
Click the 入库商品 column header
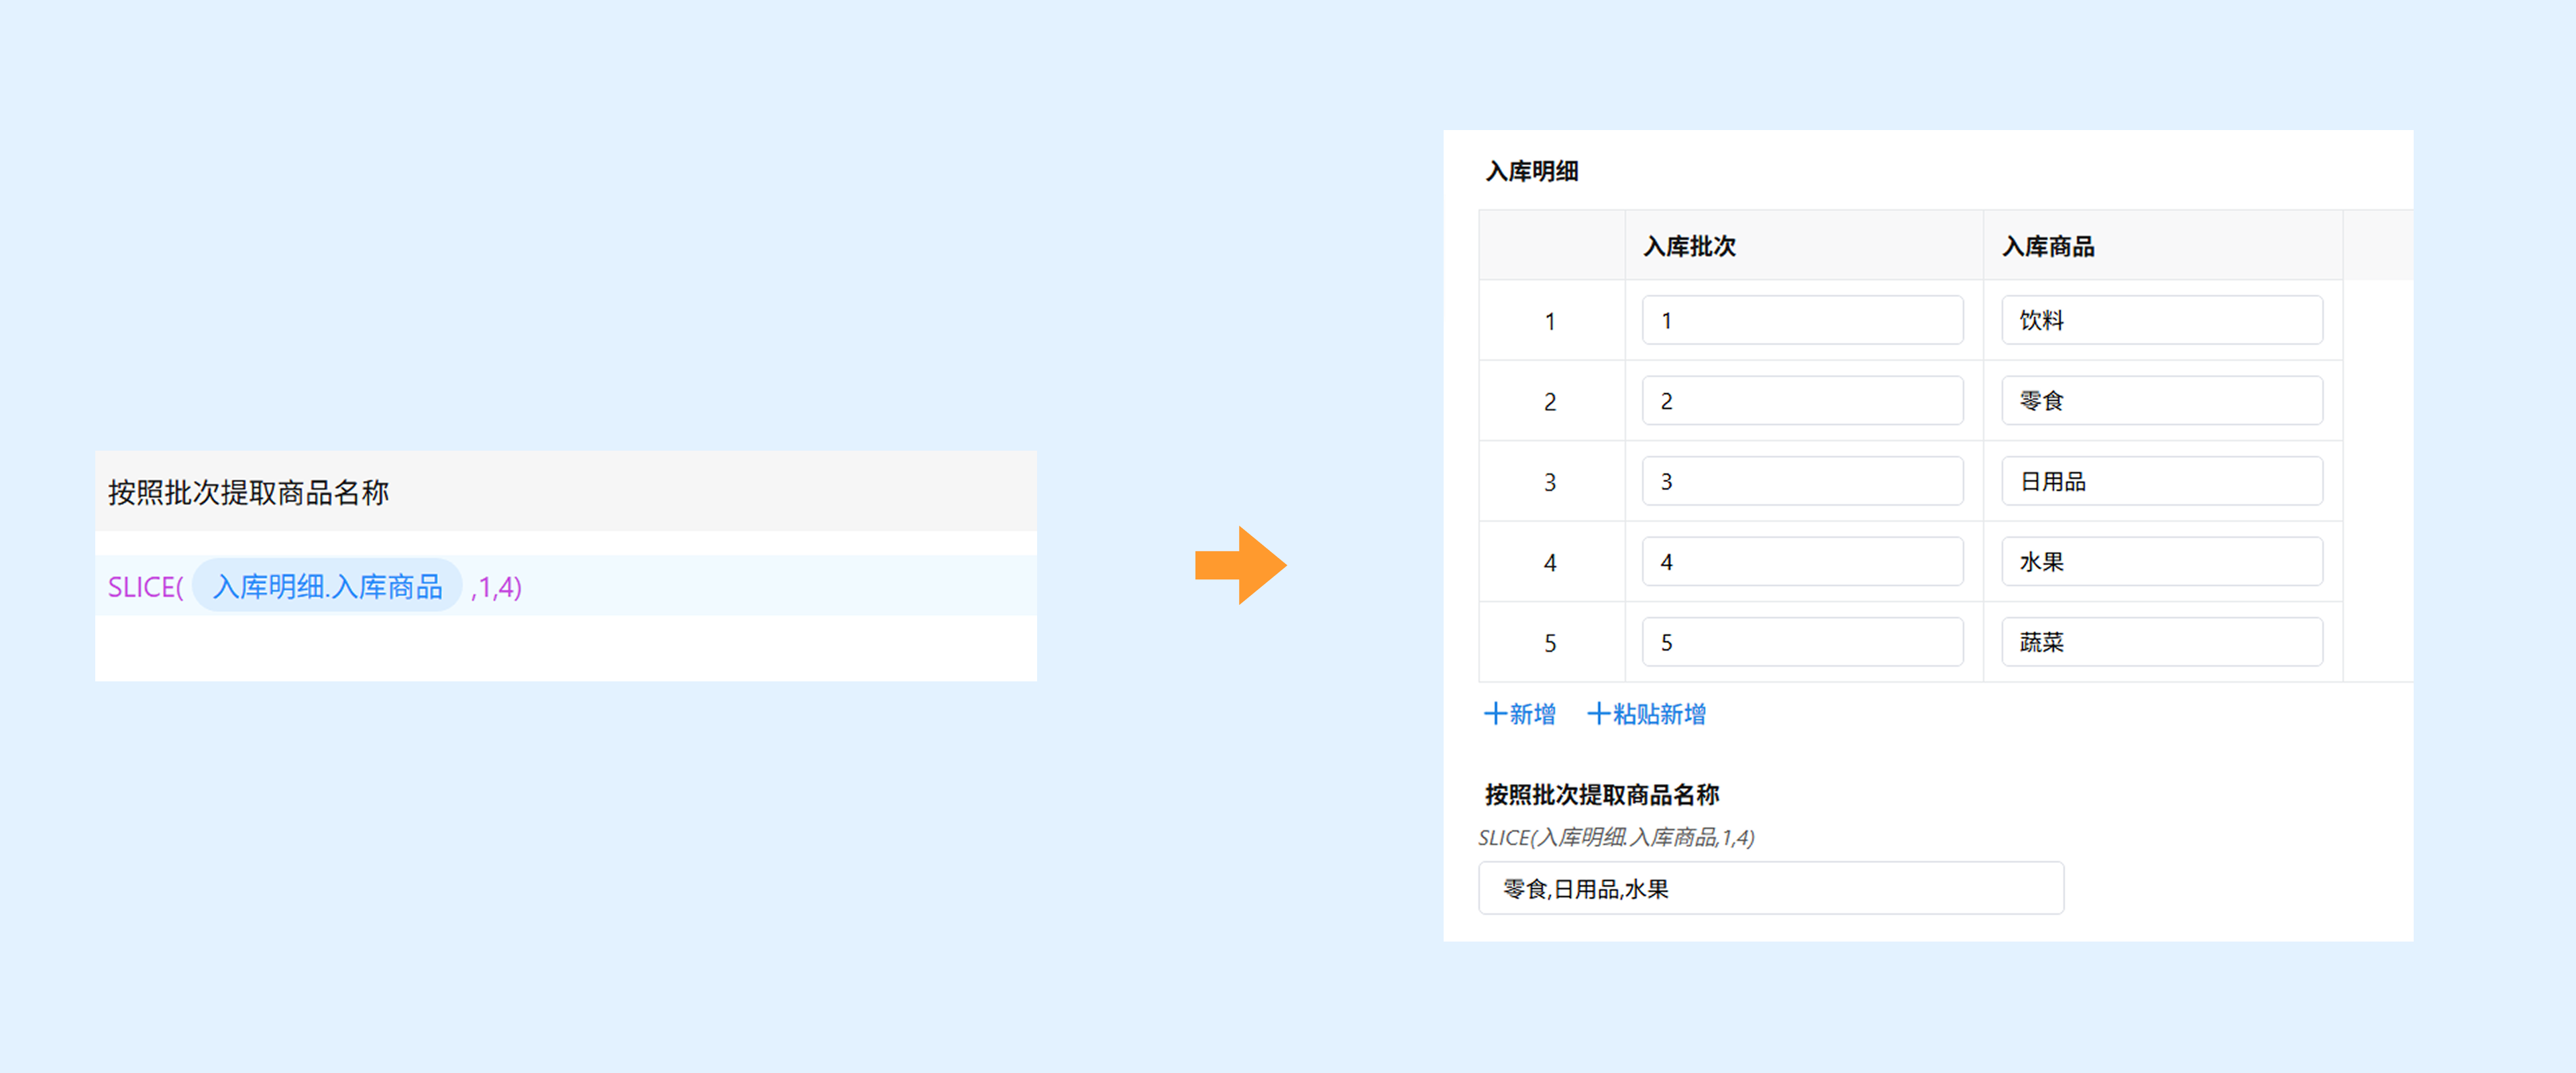2048,246
